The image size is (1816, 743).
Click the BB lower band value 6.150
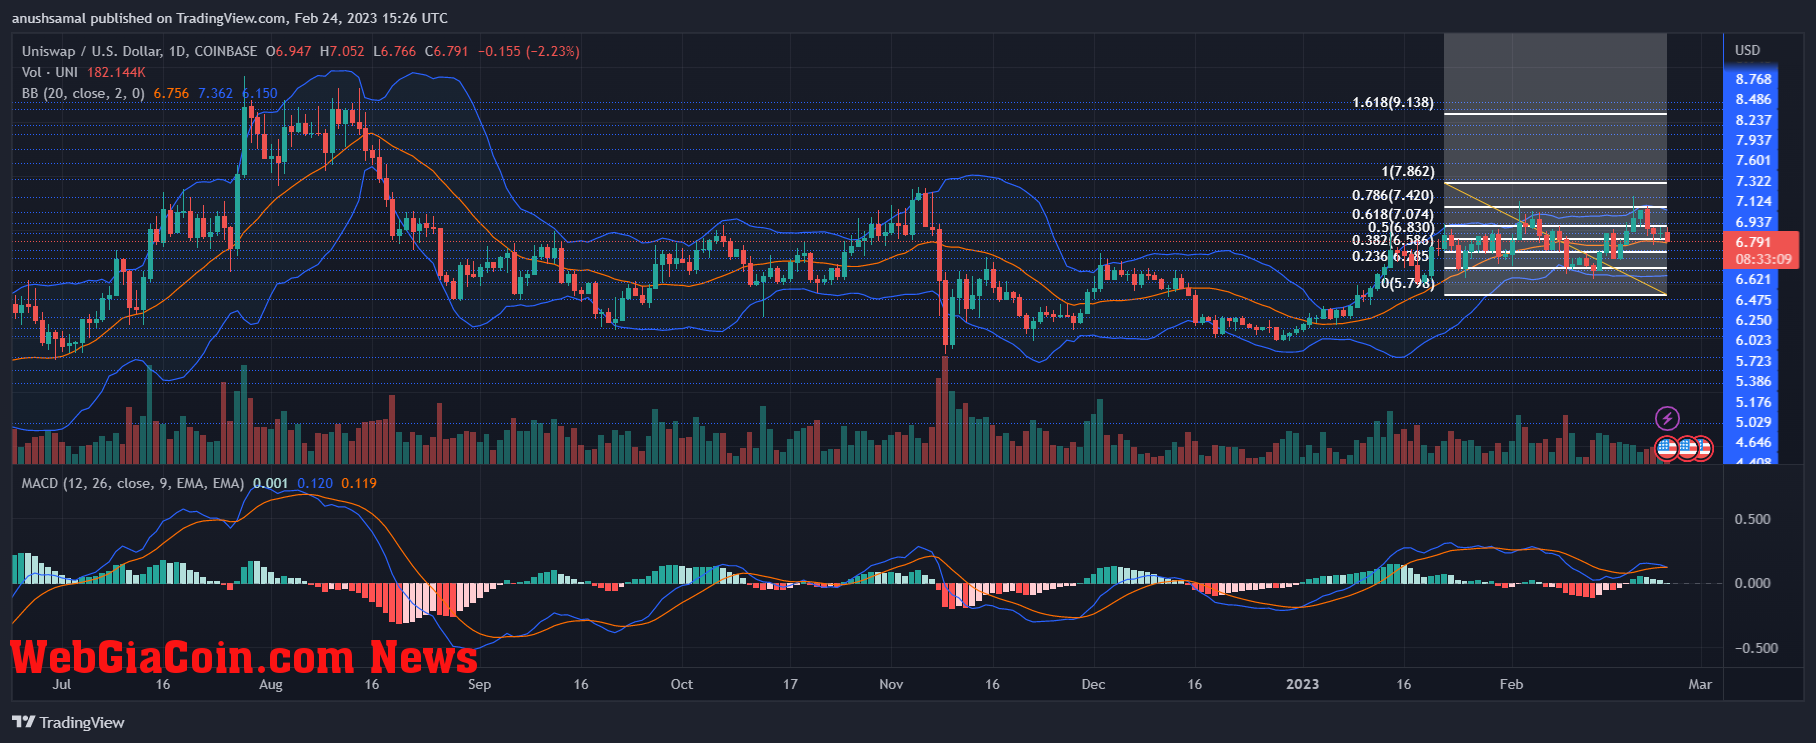[x=260, y=93]
